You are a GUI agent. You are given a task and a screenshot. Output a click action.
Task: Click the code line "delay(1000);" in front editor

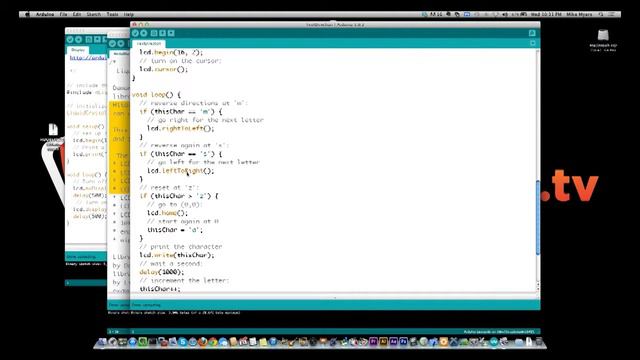pos(162,272)
